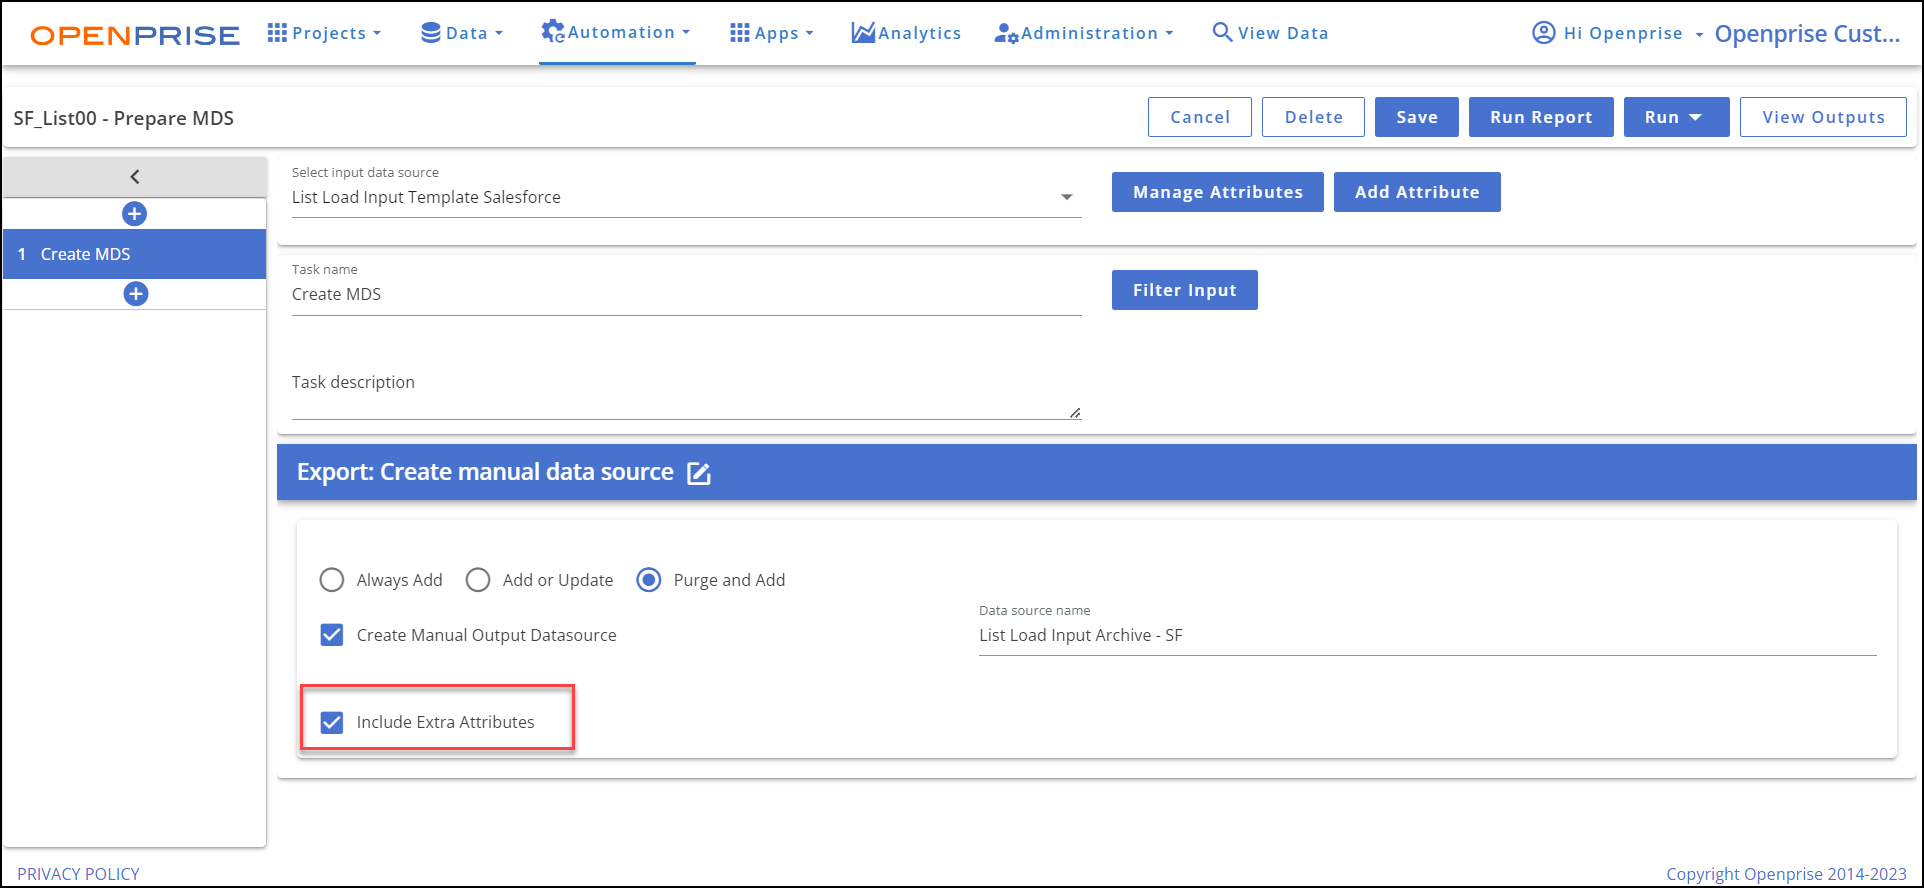Edit the export type via pencil icon
Image resolution: width=1924 pixels, height=888 pixels.
pos(699,473)
